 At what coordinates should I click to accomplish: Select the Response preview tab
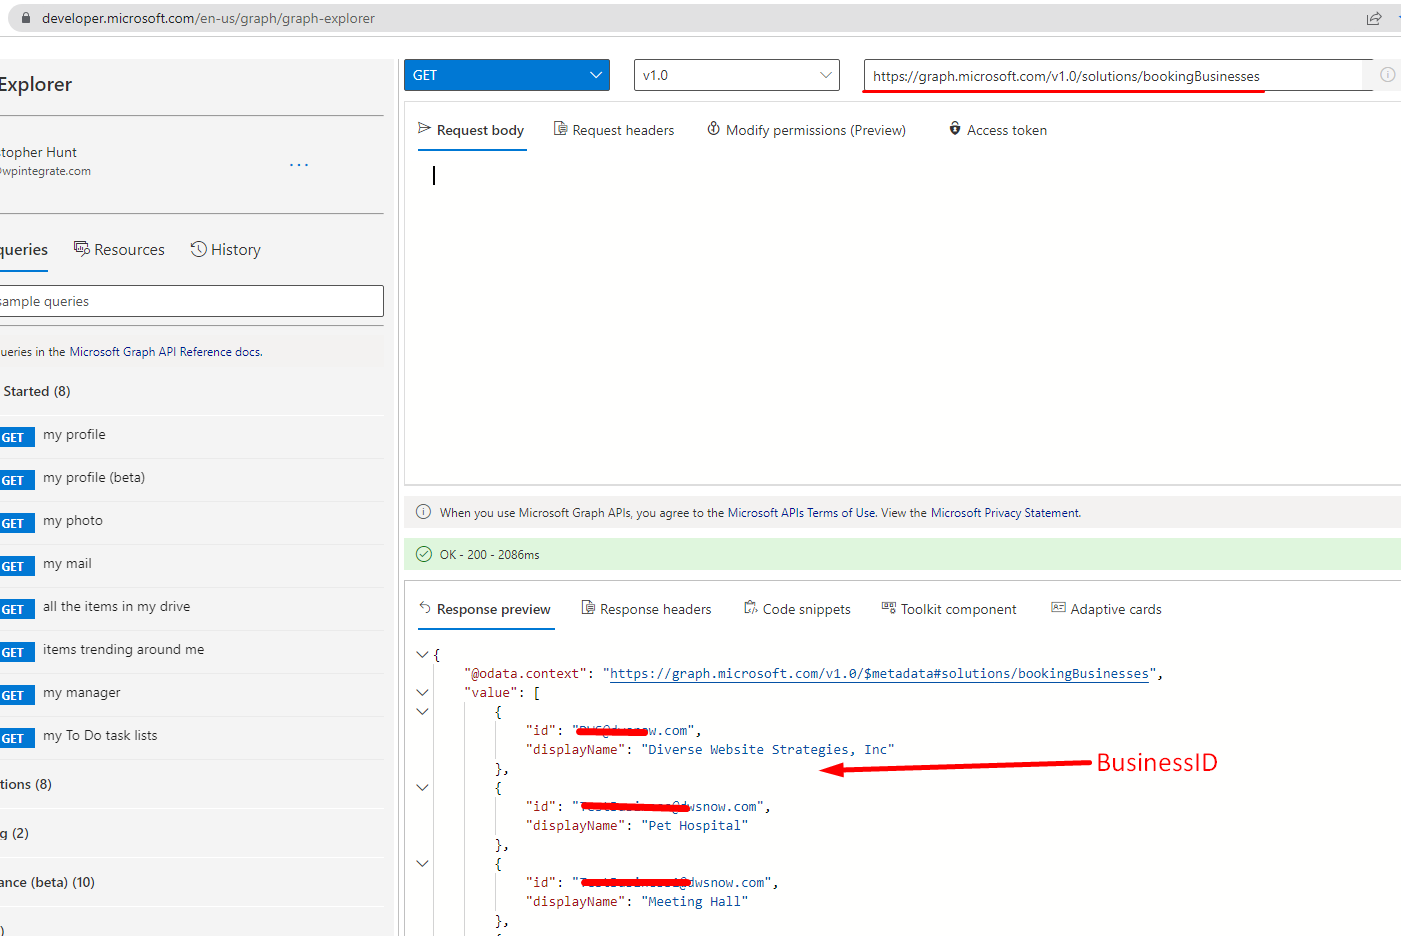(485, 609)
